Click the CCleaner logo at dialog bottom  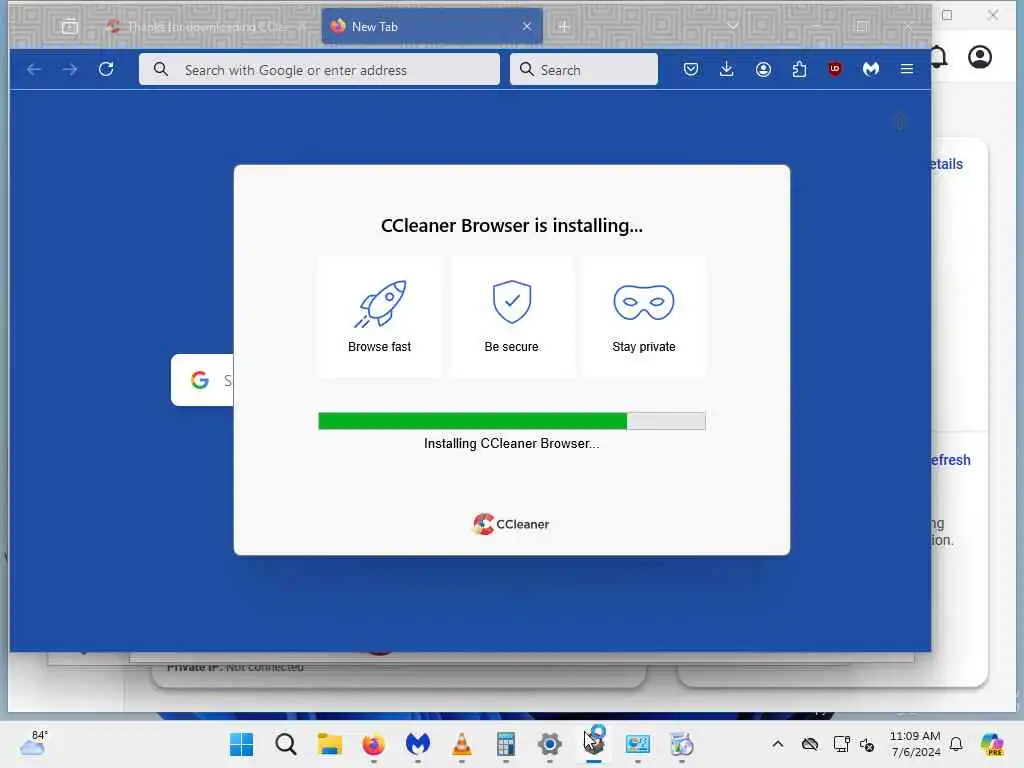click(511, 524)
